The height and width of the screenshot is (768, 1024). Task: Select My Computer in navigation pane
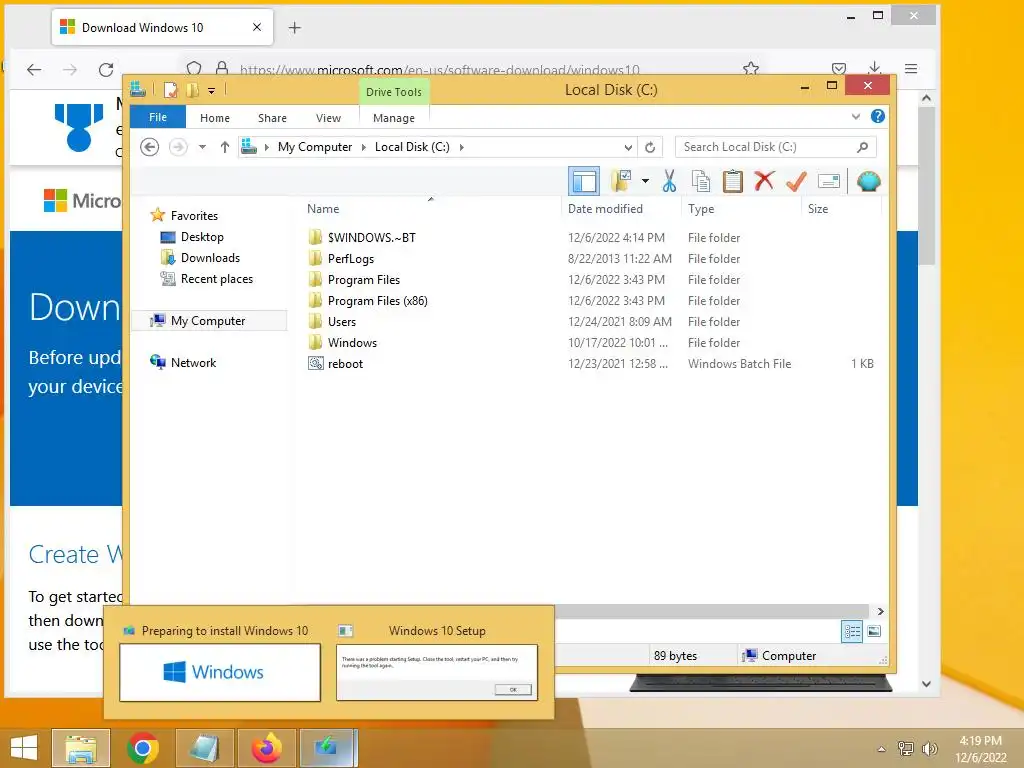(x=208, y=321)
